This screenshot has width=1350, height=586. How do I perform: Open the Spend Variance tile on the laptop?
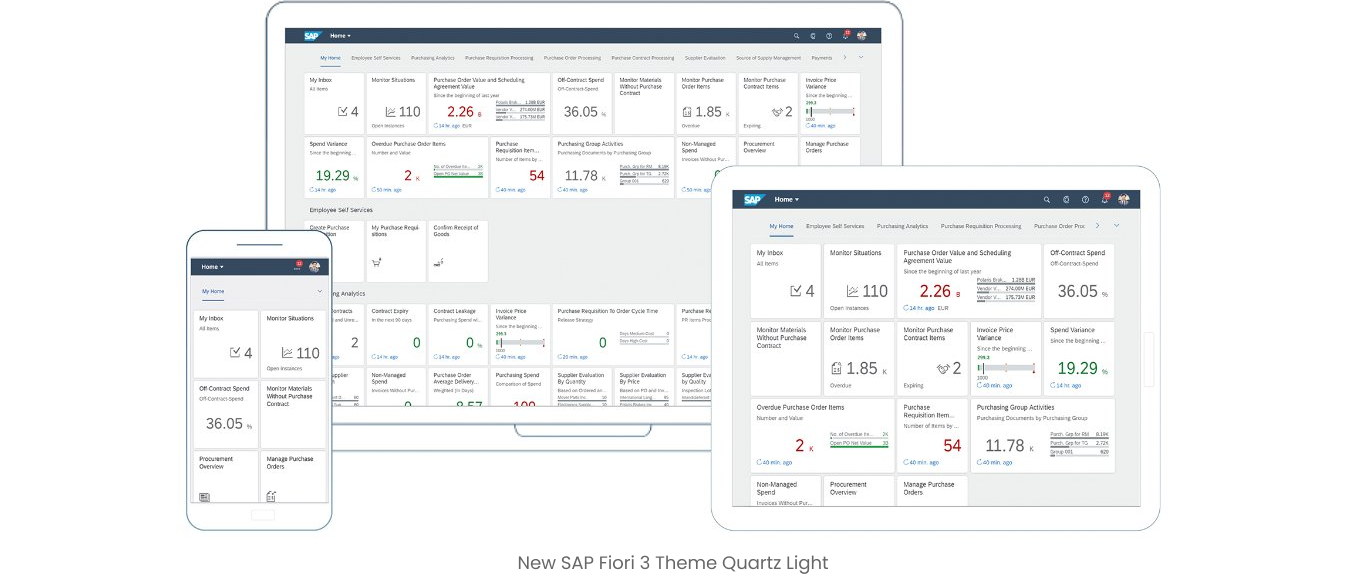pyautogui.click(x=335, y=166)
